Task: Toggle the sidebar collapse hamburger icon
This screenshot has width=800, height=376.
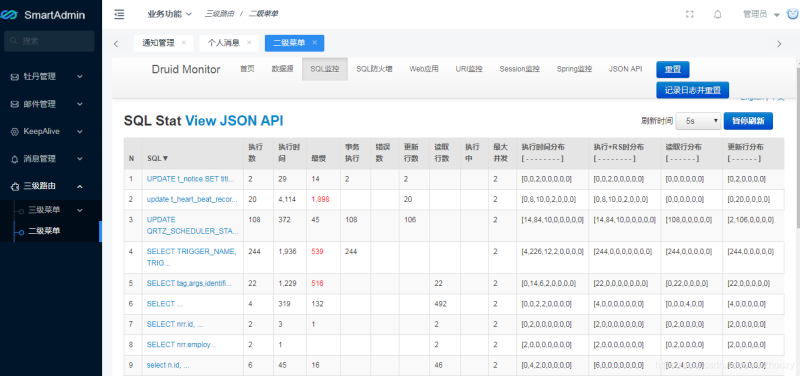Action: (119, 15)
